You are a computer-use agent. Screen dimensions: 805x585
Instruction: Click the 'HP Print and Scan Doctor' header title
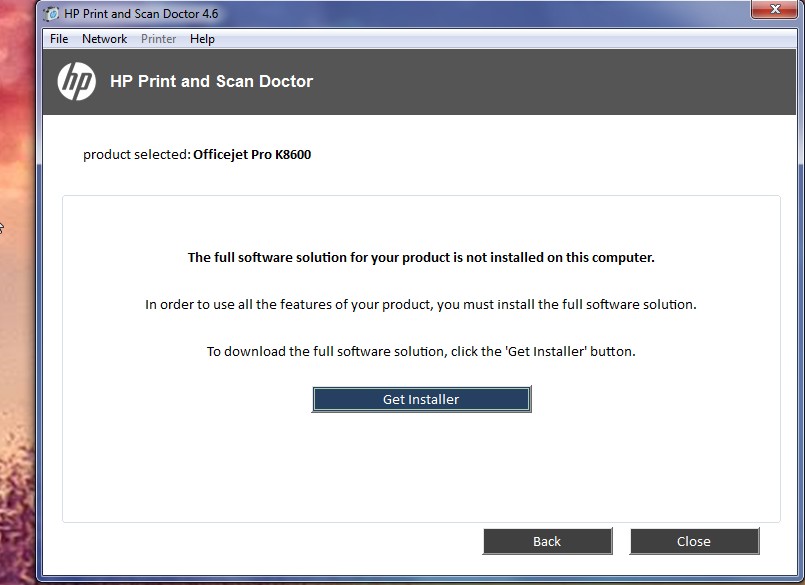click(x=212, y=81)
